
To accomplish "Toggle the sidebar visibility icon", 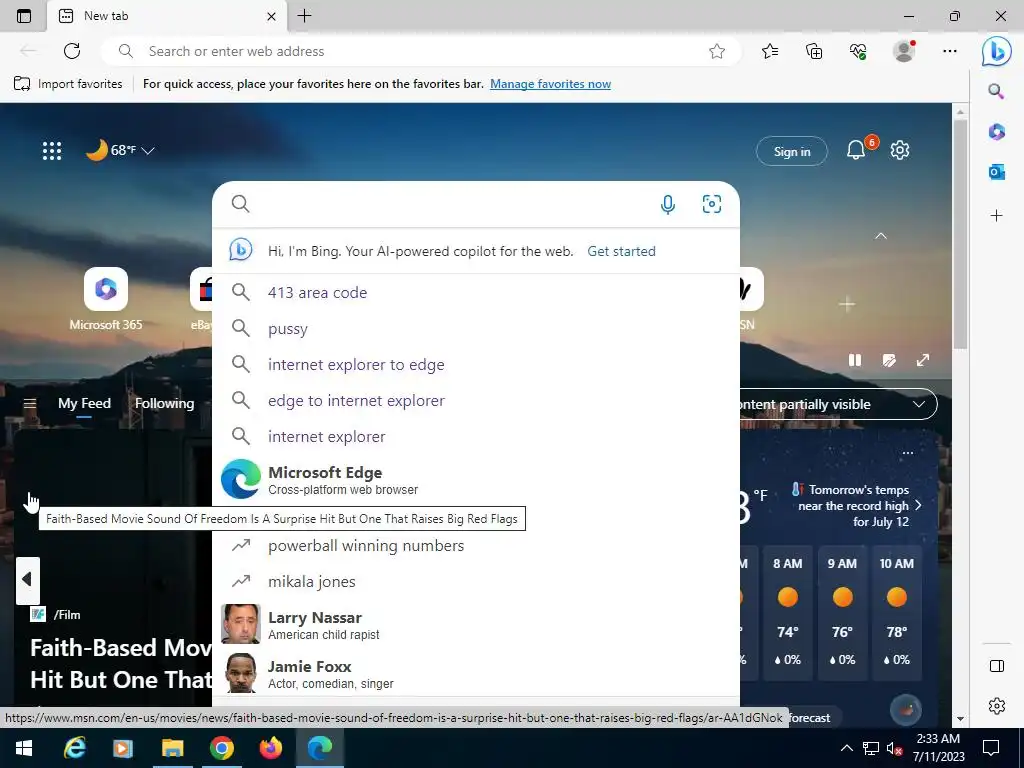I will [997, 665].
